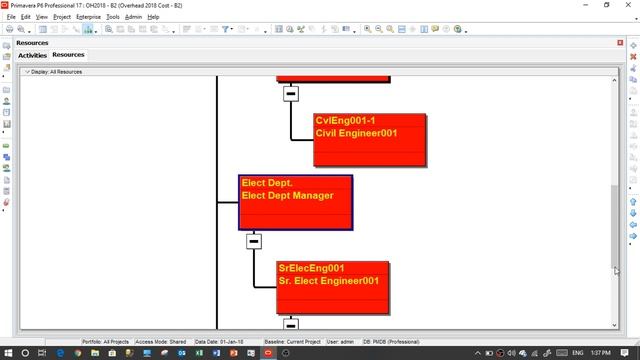The image size is (640, 360).
Task: Open the Enterprise menu
Action: [x=88, y=17]
